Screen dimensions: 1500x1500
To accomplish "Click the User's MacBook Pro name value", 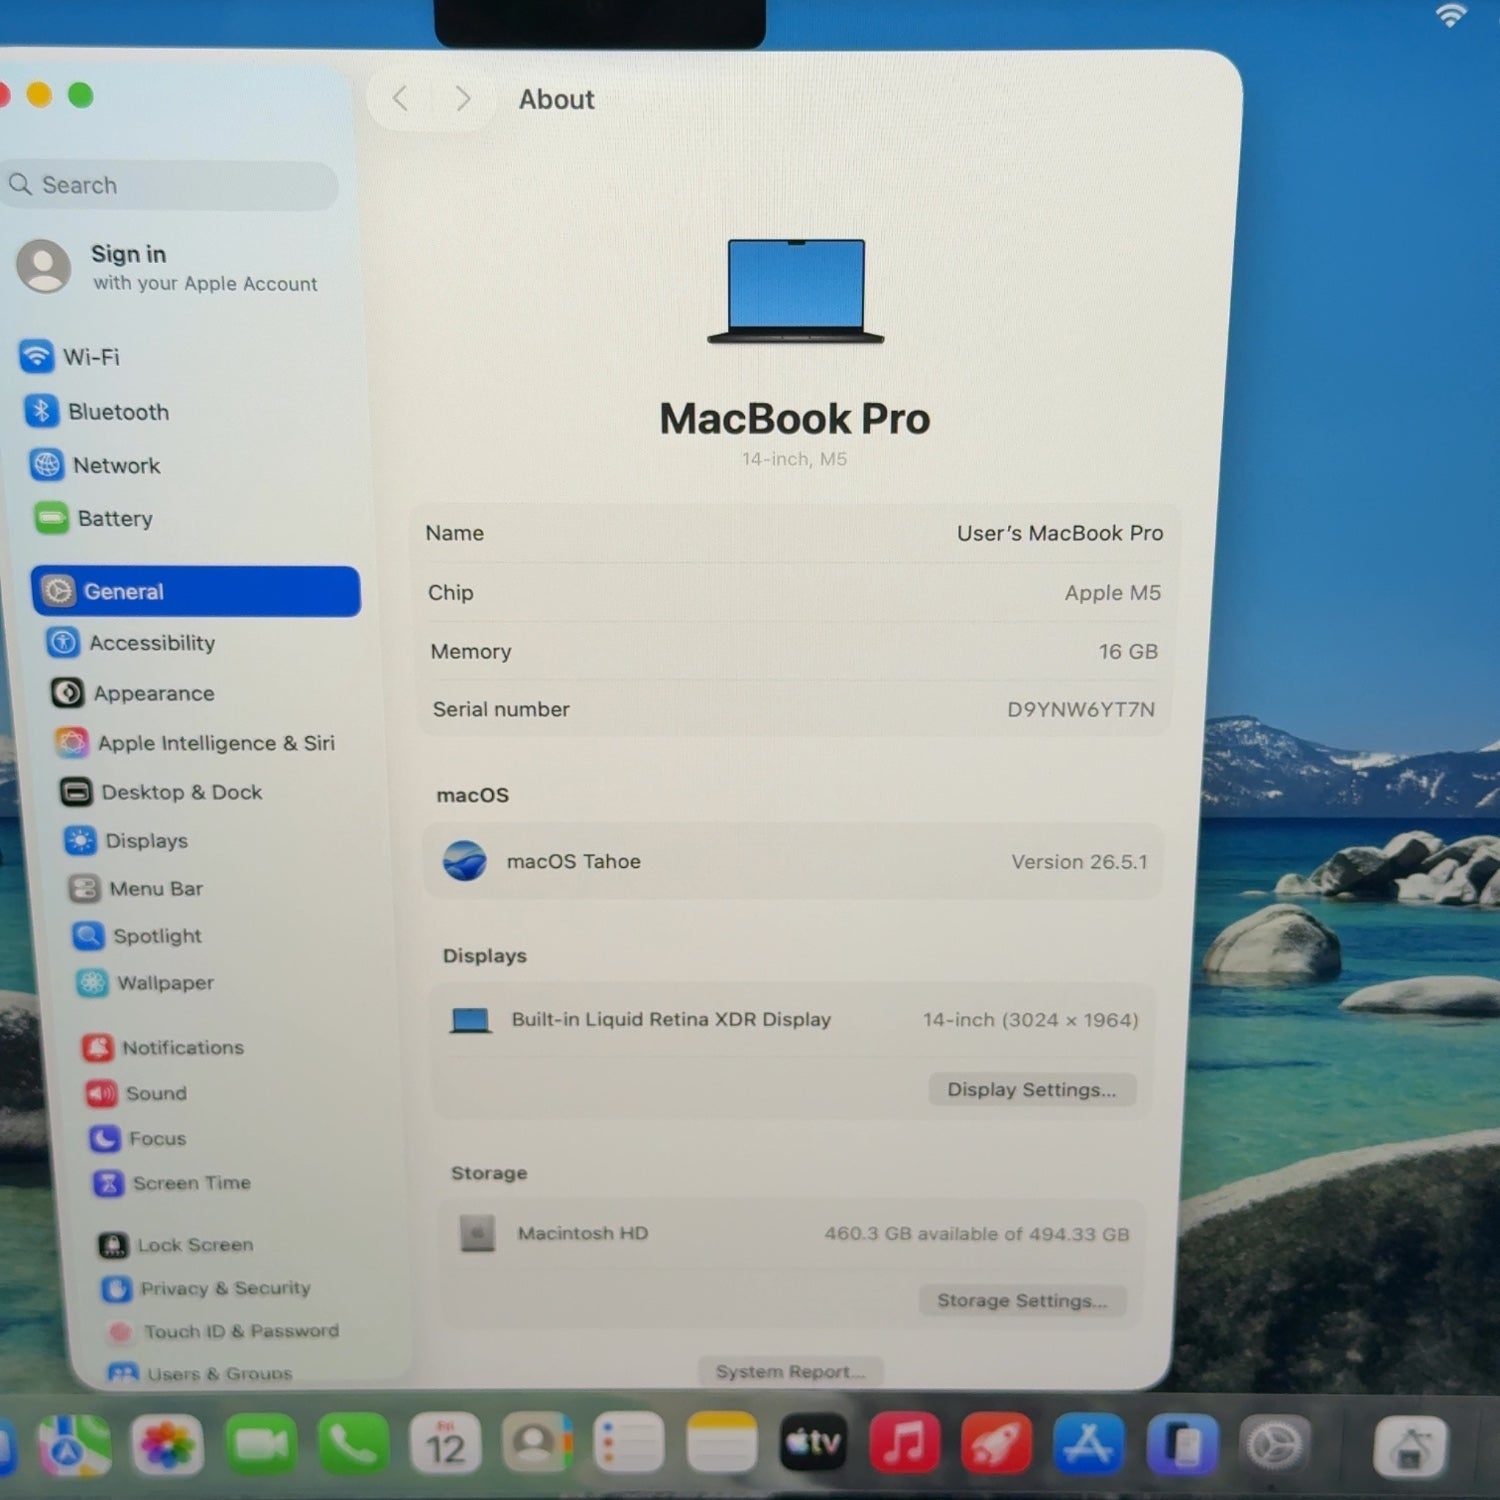I will coord(1060,533).
